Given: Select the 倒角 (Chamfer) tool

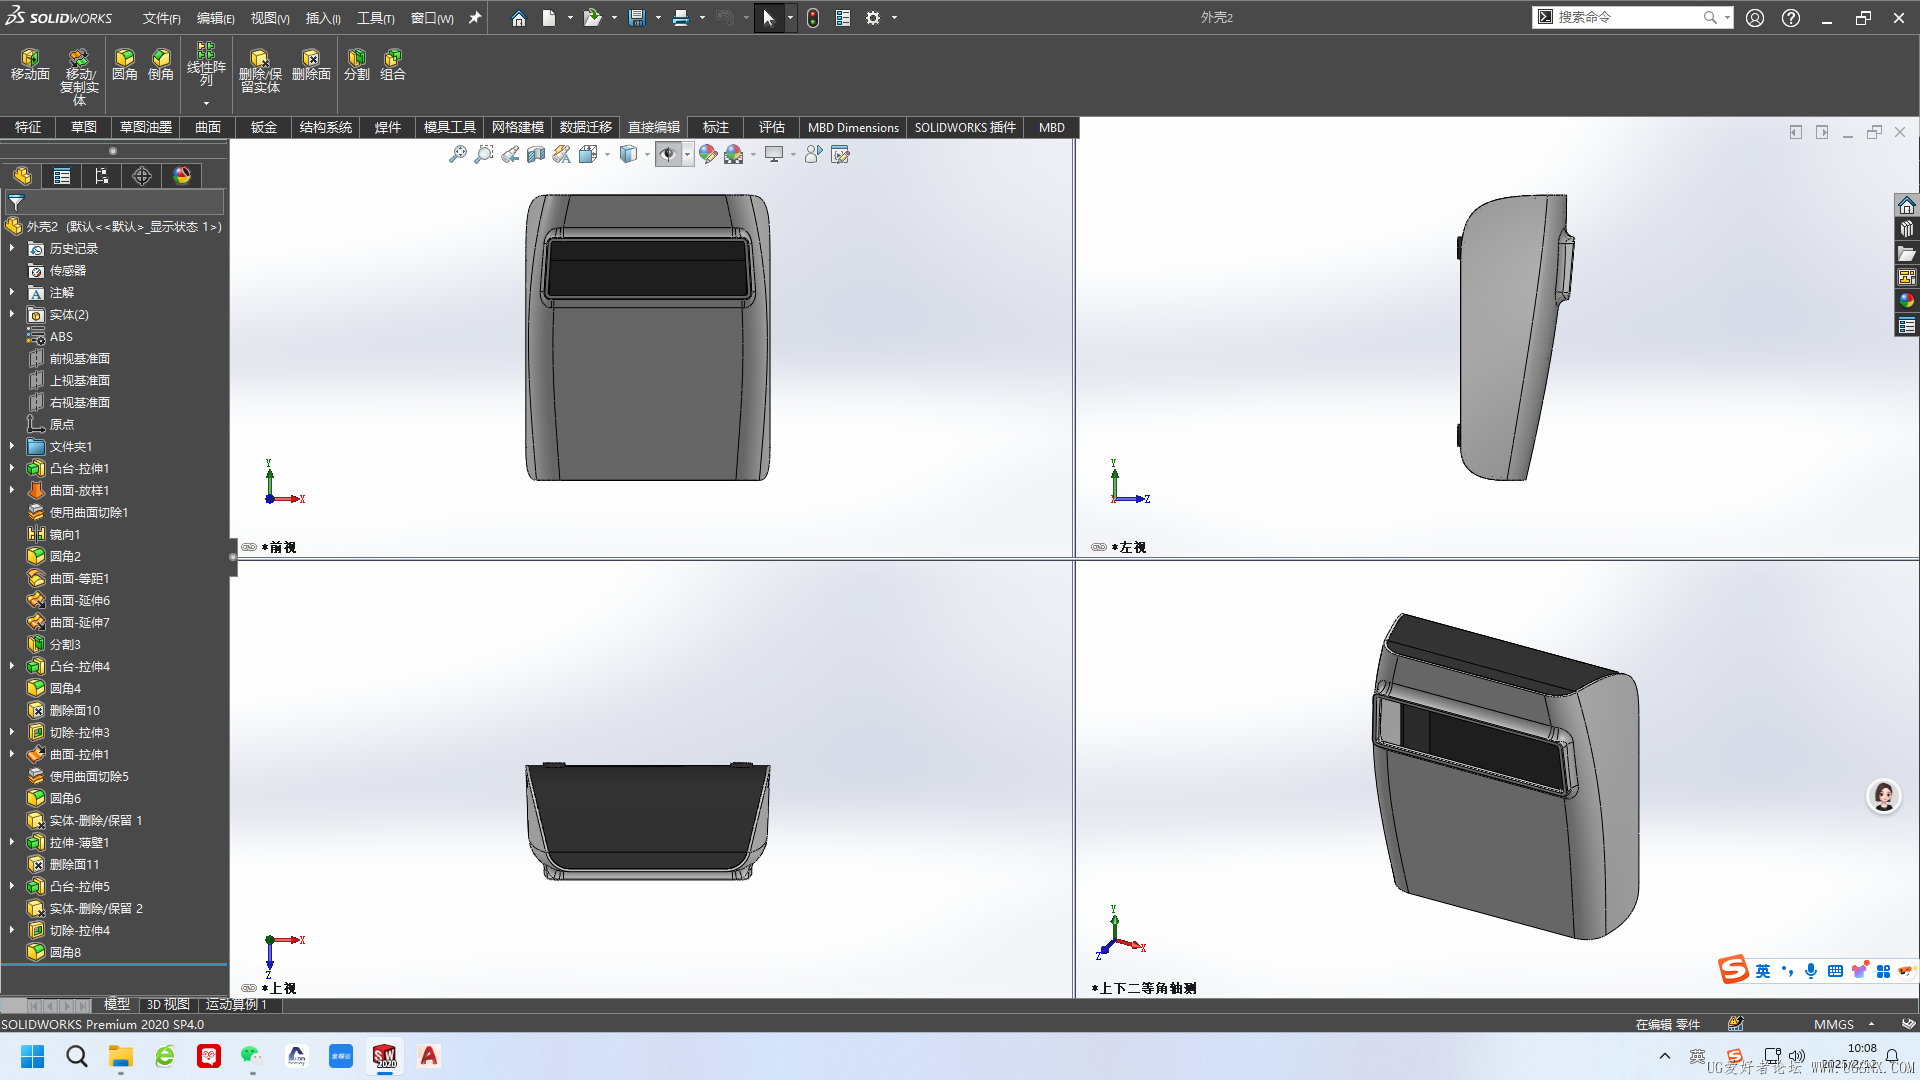Looking at the screenshot, I should 161,64.
